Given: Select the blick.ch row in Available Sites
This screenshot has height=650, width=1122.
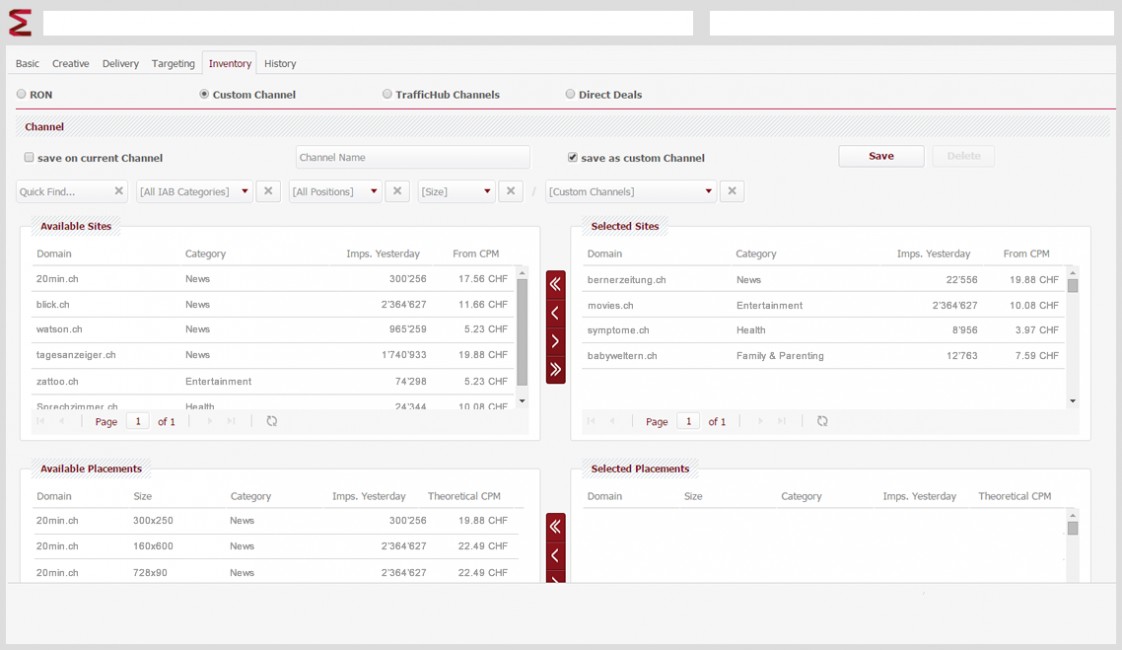Looking at the screenshot, I should 273,304.
